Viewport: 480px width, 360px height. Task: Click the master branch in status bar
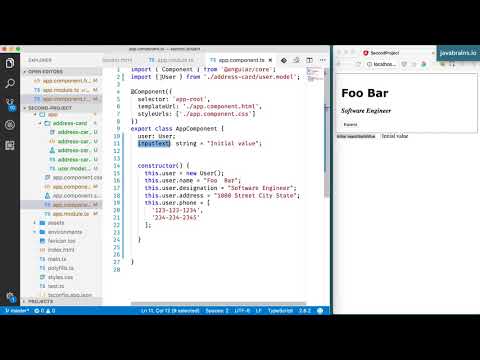17,311
